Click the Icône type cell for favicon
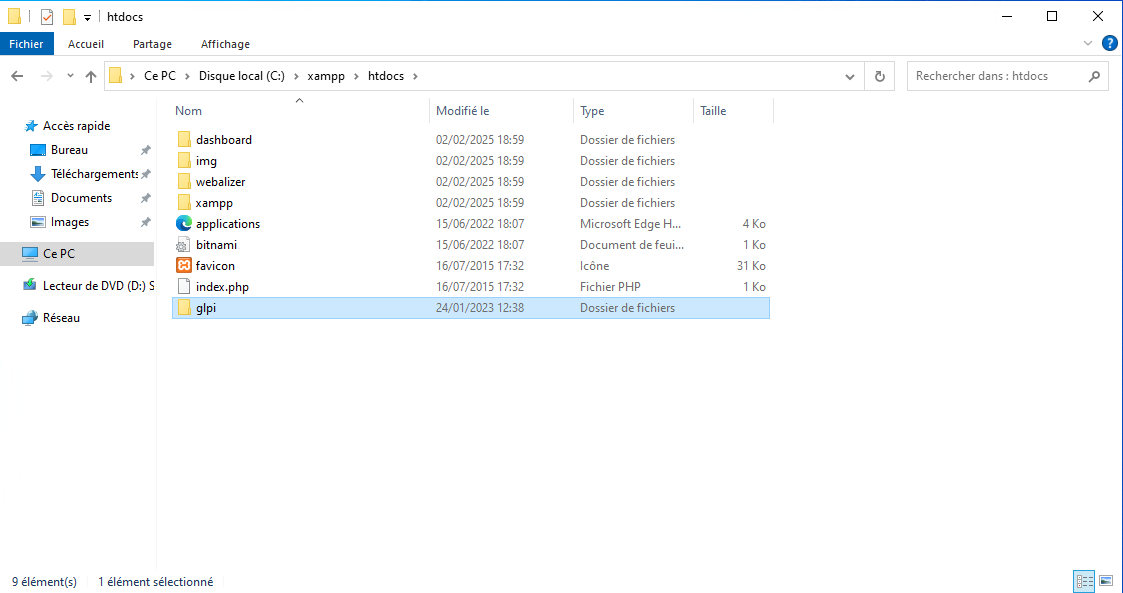This screenshot has height=593, width=1123. point(594,266)
